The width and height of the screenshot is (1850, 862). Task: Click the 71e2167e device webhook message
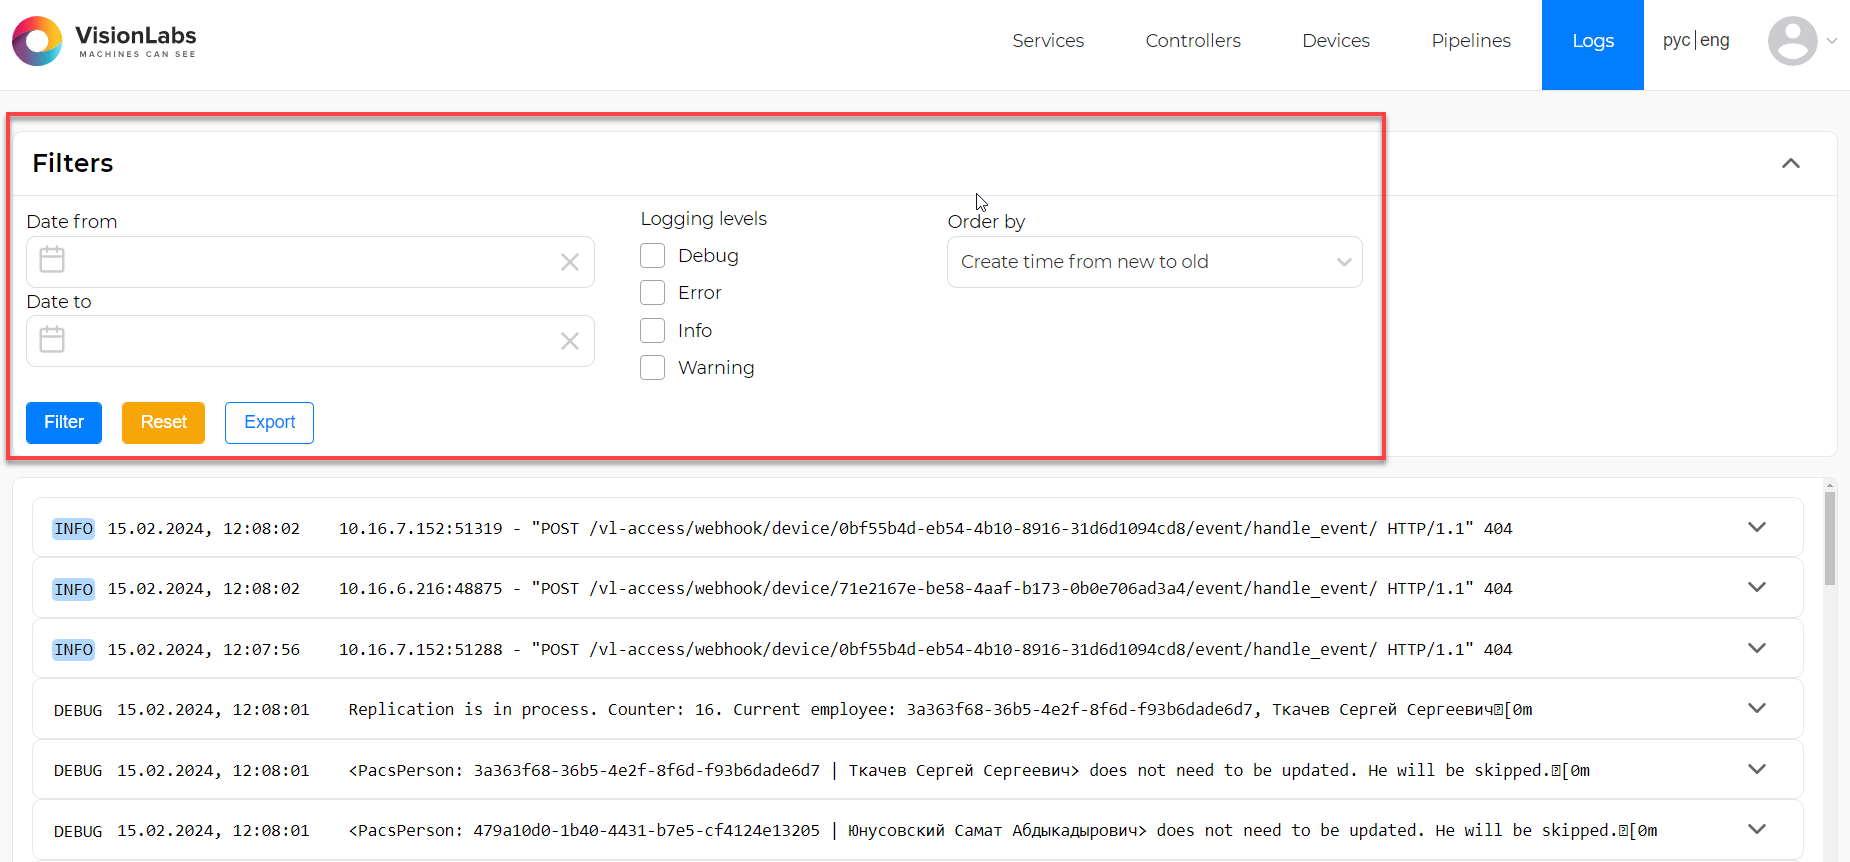pyautogui.click(x=925, y=589)
